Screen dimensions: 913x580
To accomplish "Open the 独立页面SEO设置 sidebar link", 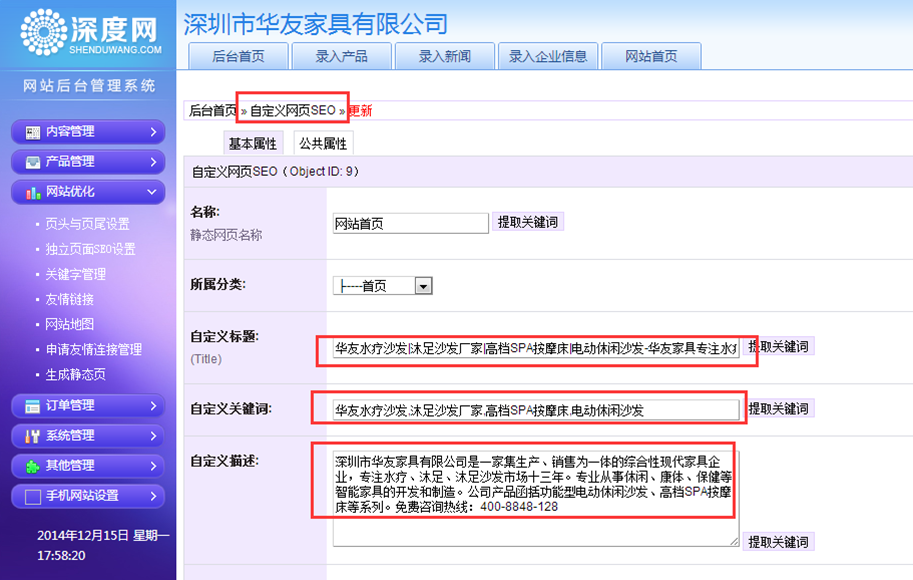I will pos(90,249).
